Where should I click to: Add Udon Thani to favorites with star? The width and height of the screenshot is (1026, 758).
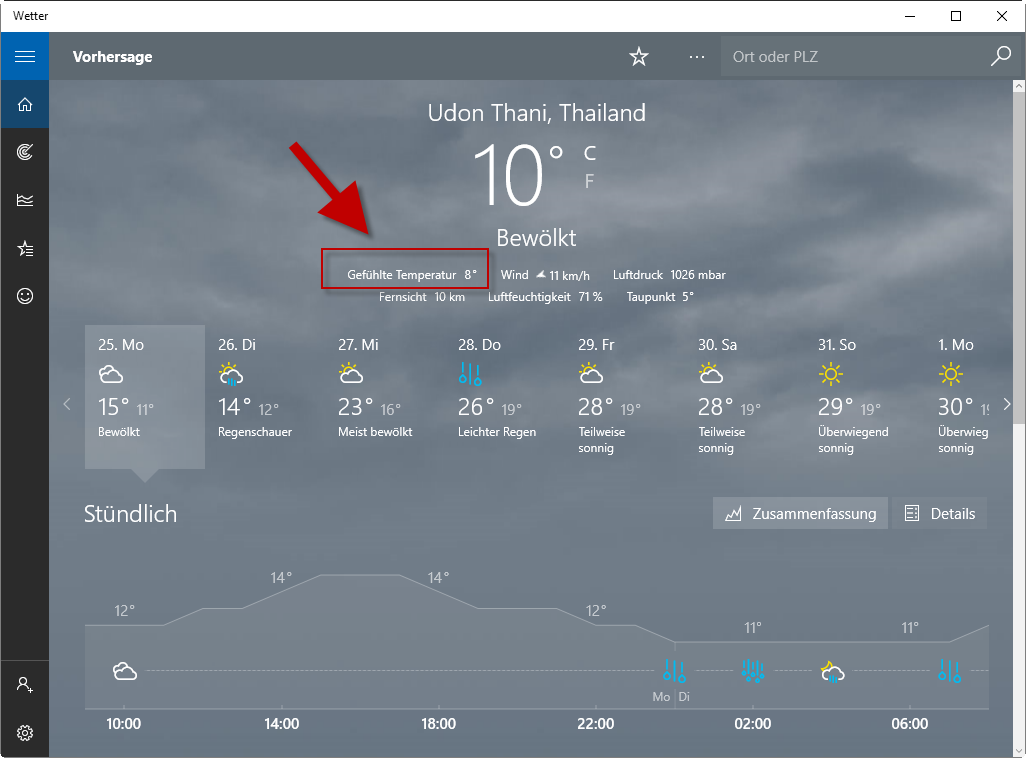pyautogui.click(x=639, y=57)
